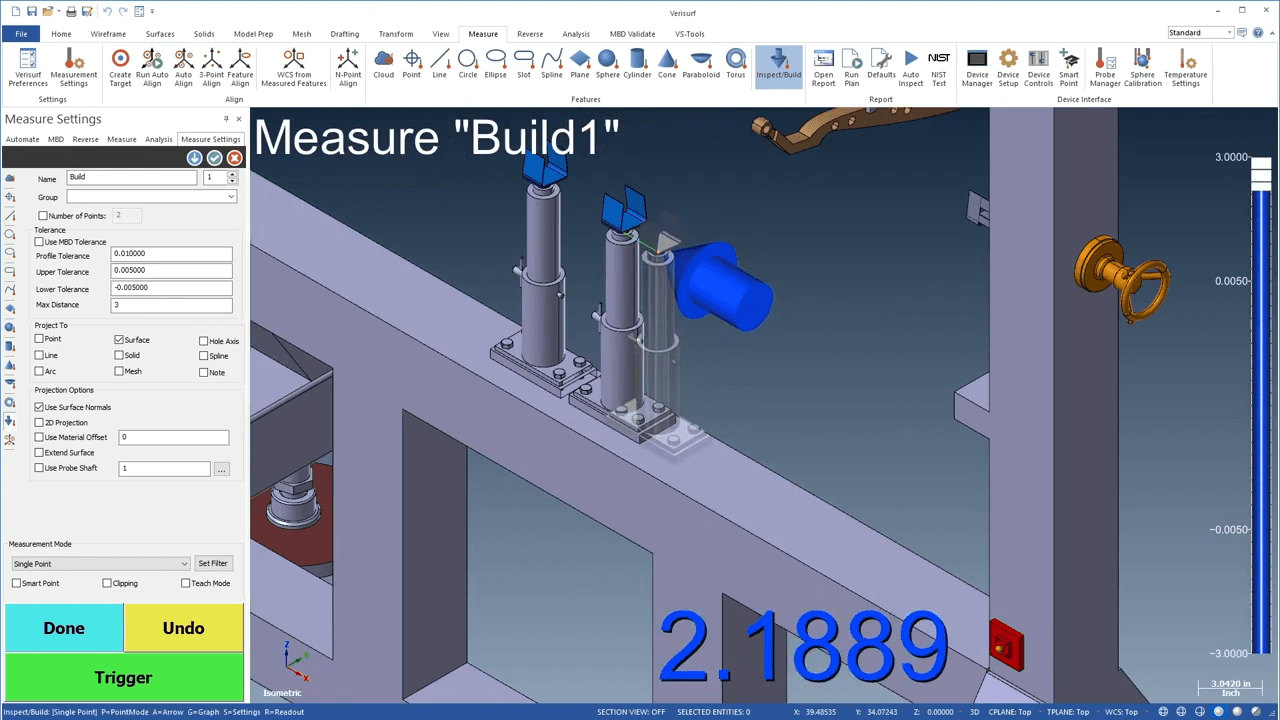Measure a Slot feature
This screenshot has width=1280, height=720.
click(524, 64)
